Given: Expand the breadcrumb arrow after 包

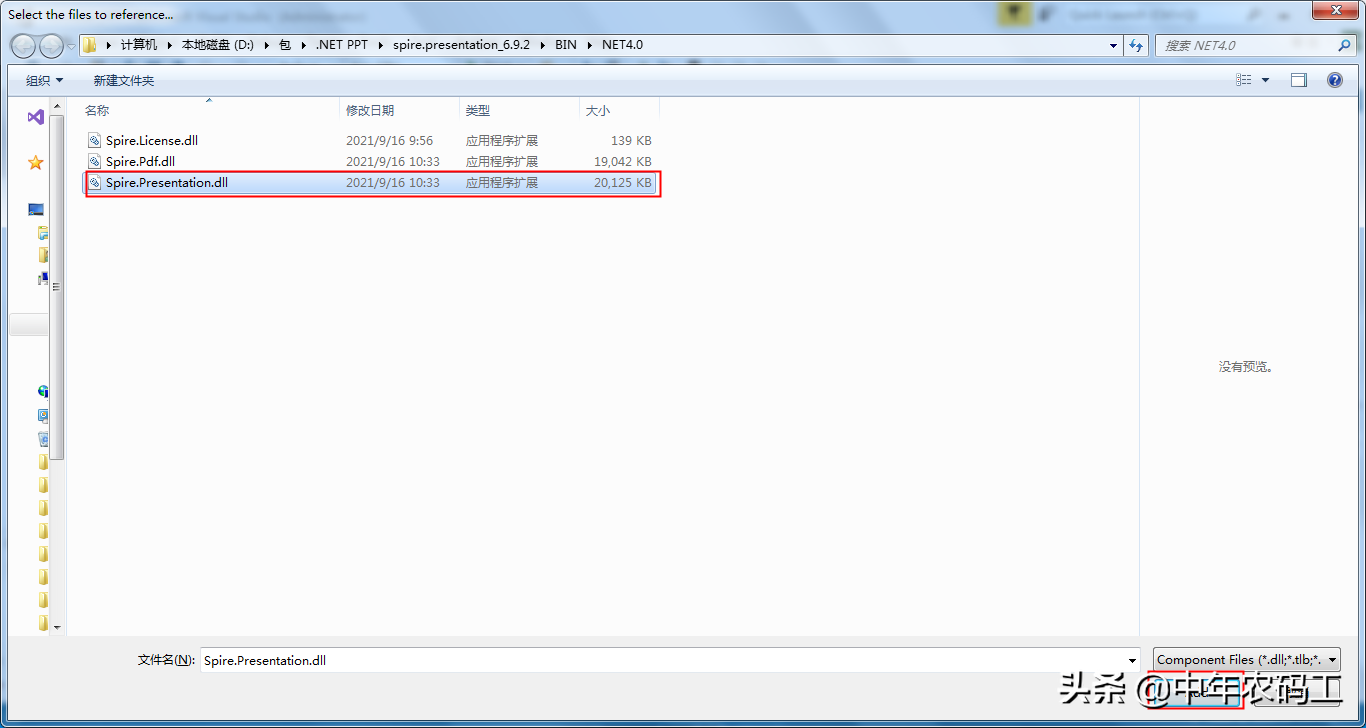Looking at the screenshot, I should click(x=303, y=45).
